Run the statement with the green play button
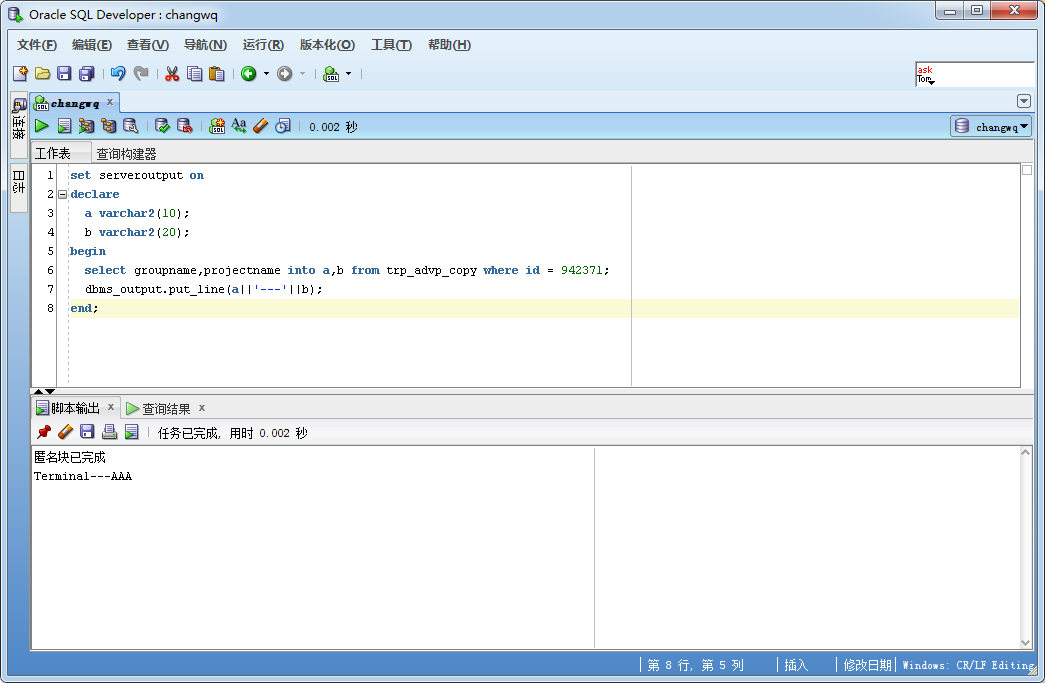1045x683 pixels. 41,126
